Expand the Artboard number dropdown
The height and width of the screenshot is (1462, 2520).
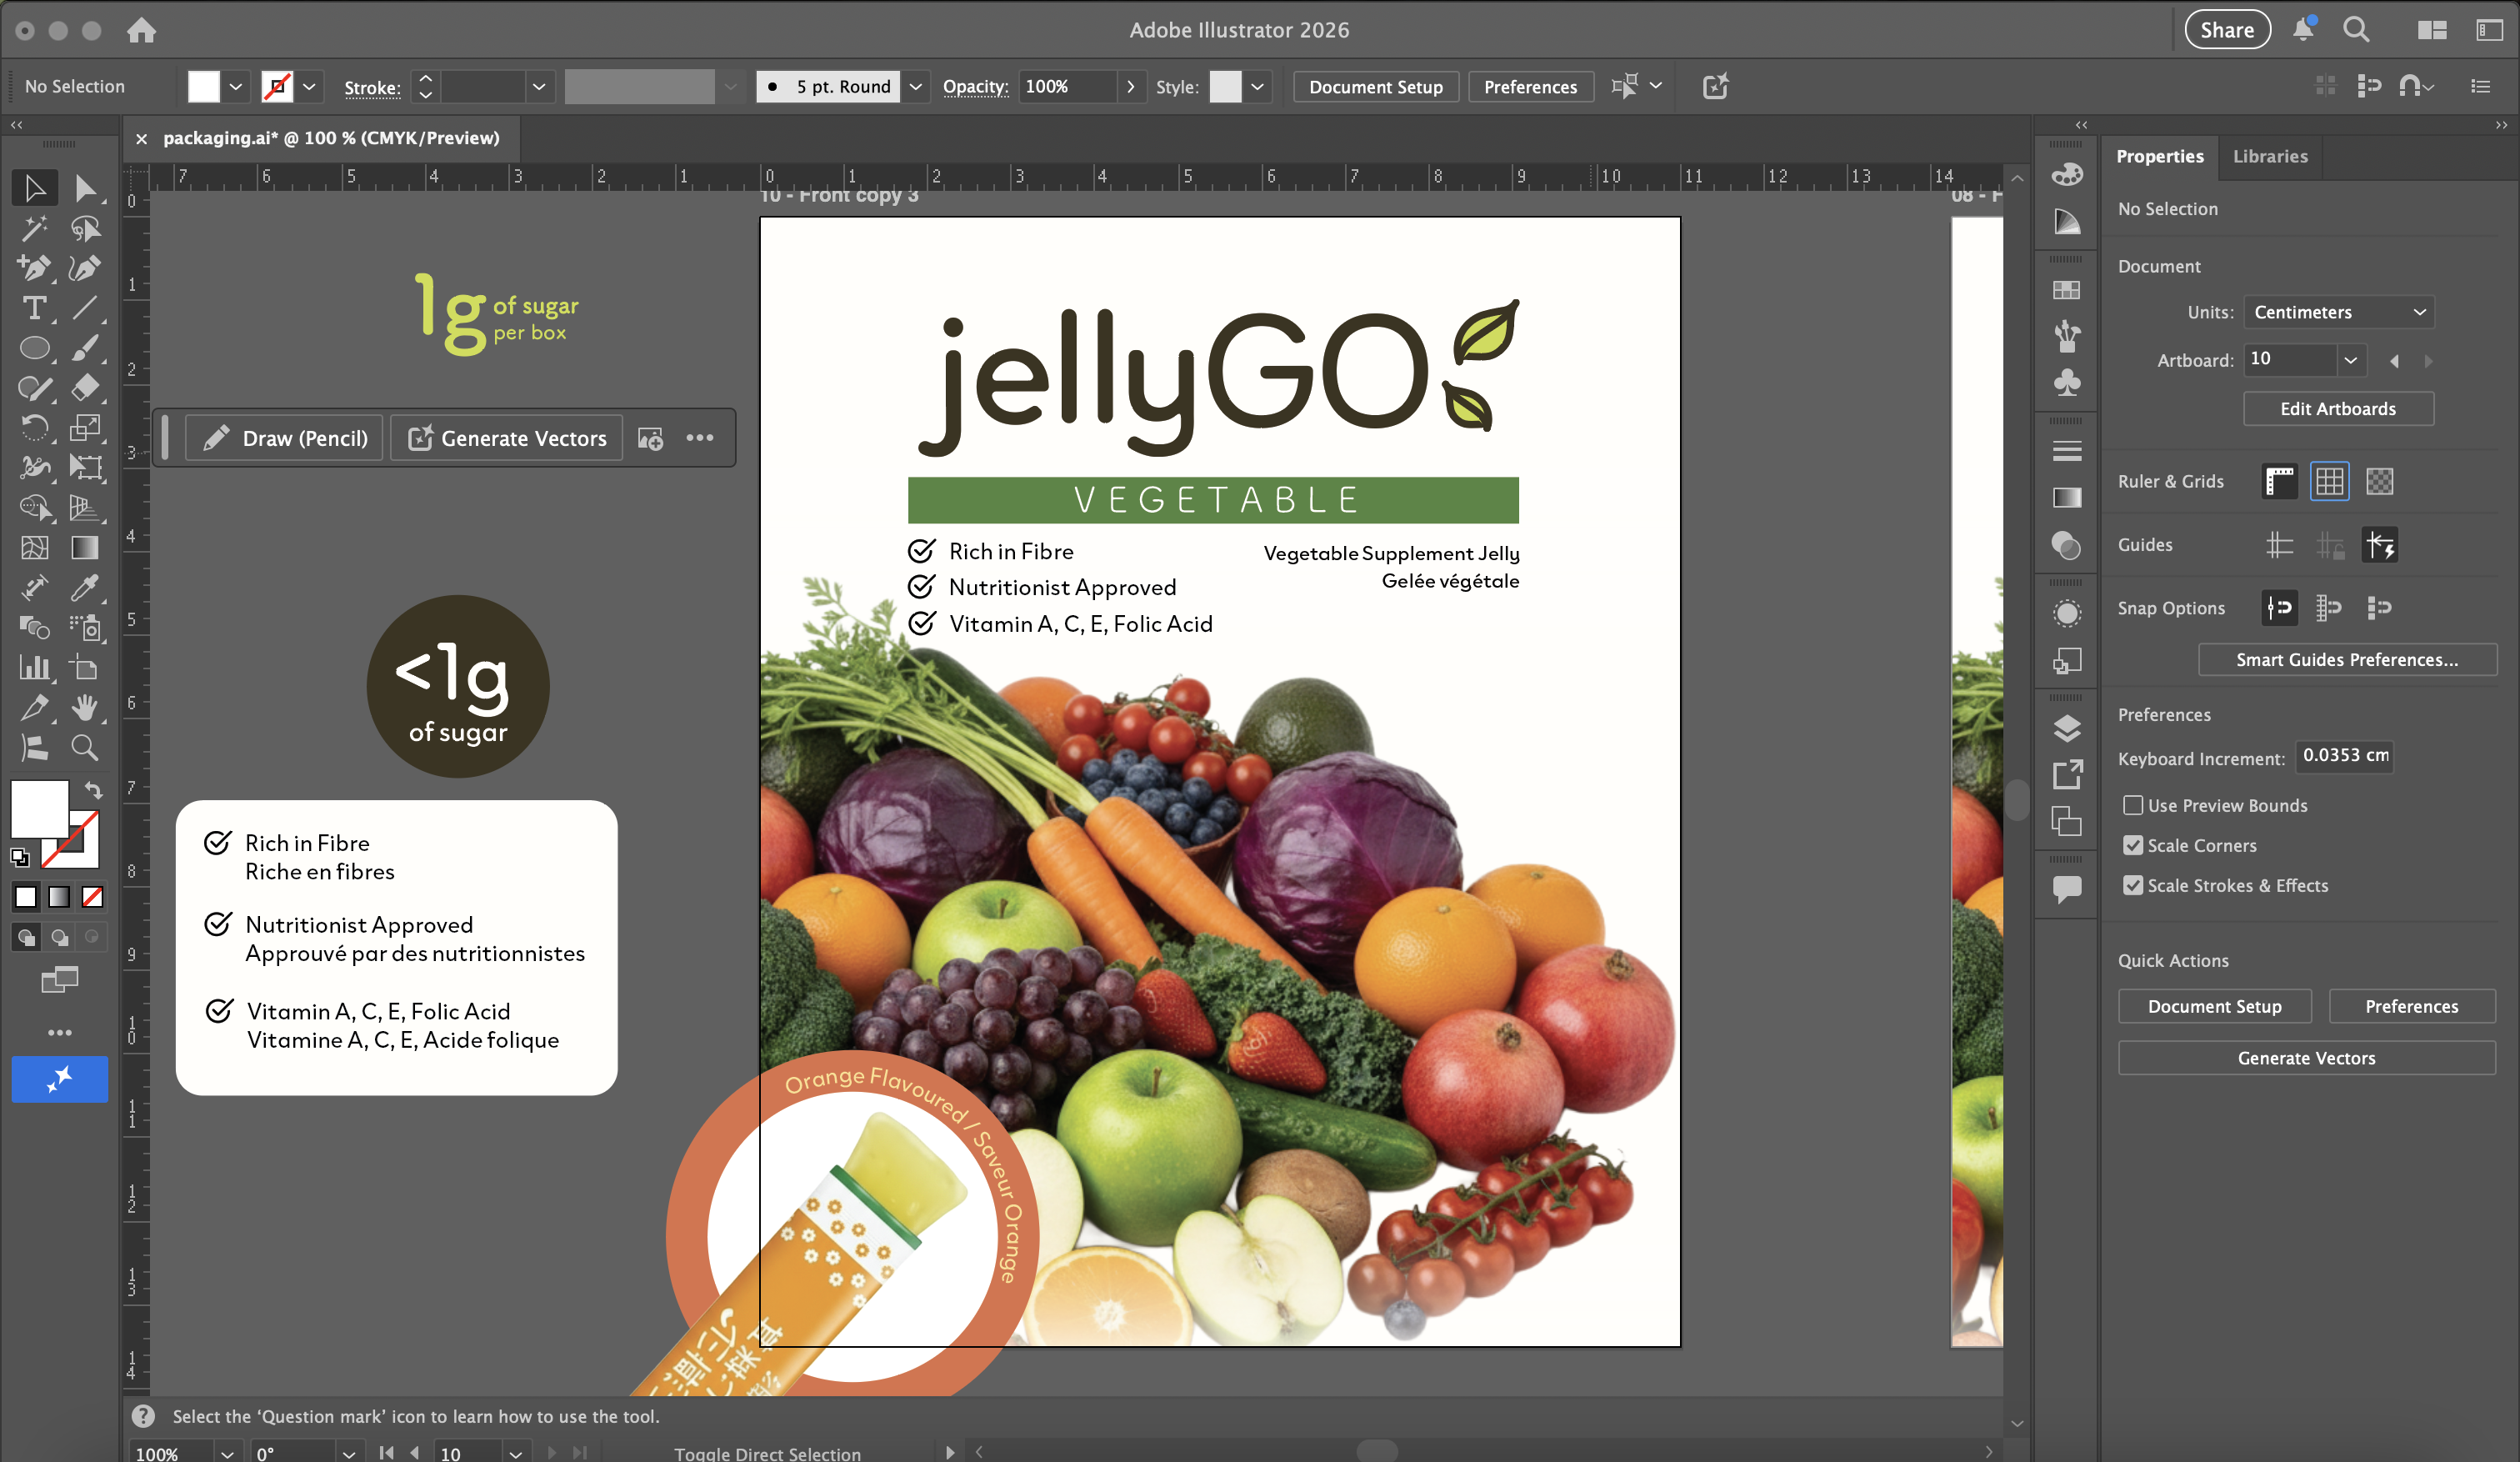[2350, 359]
